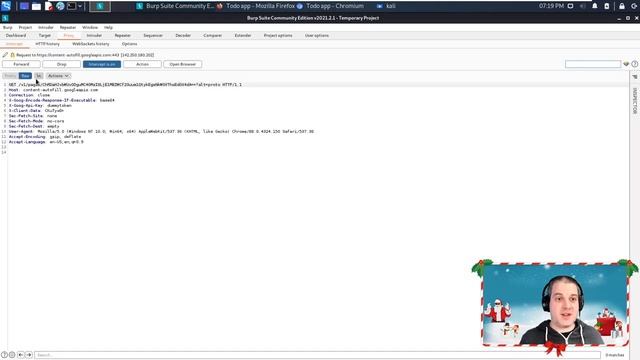Launch the terminal emulator icon

pos(71,6)
